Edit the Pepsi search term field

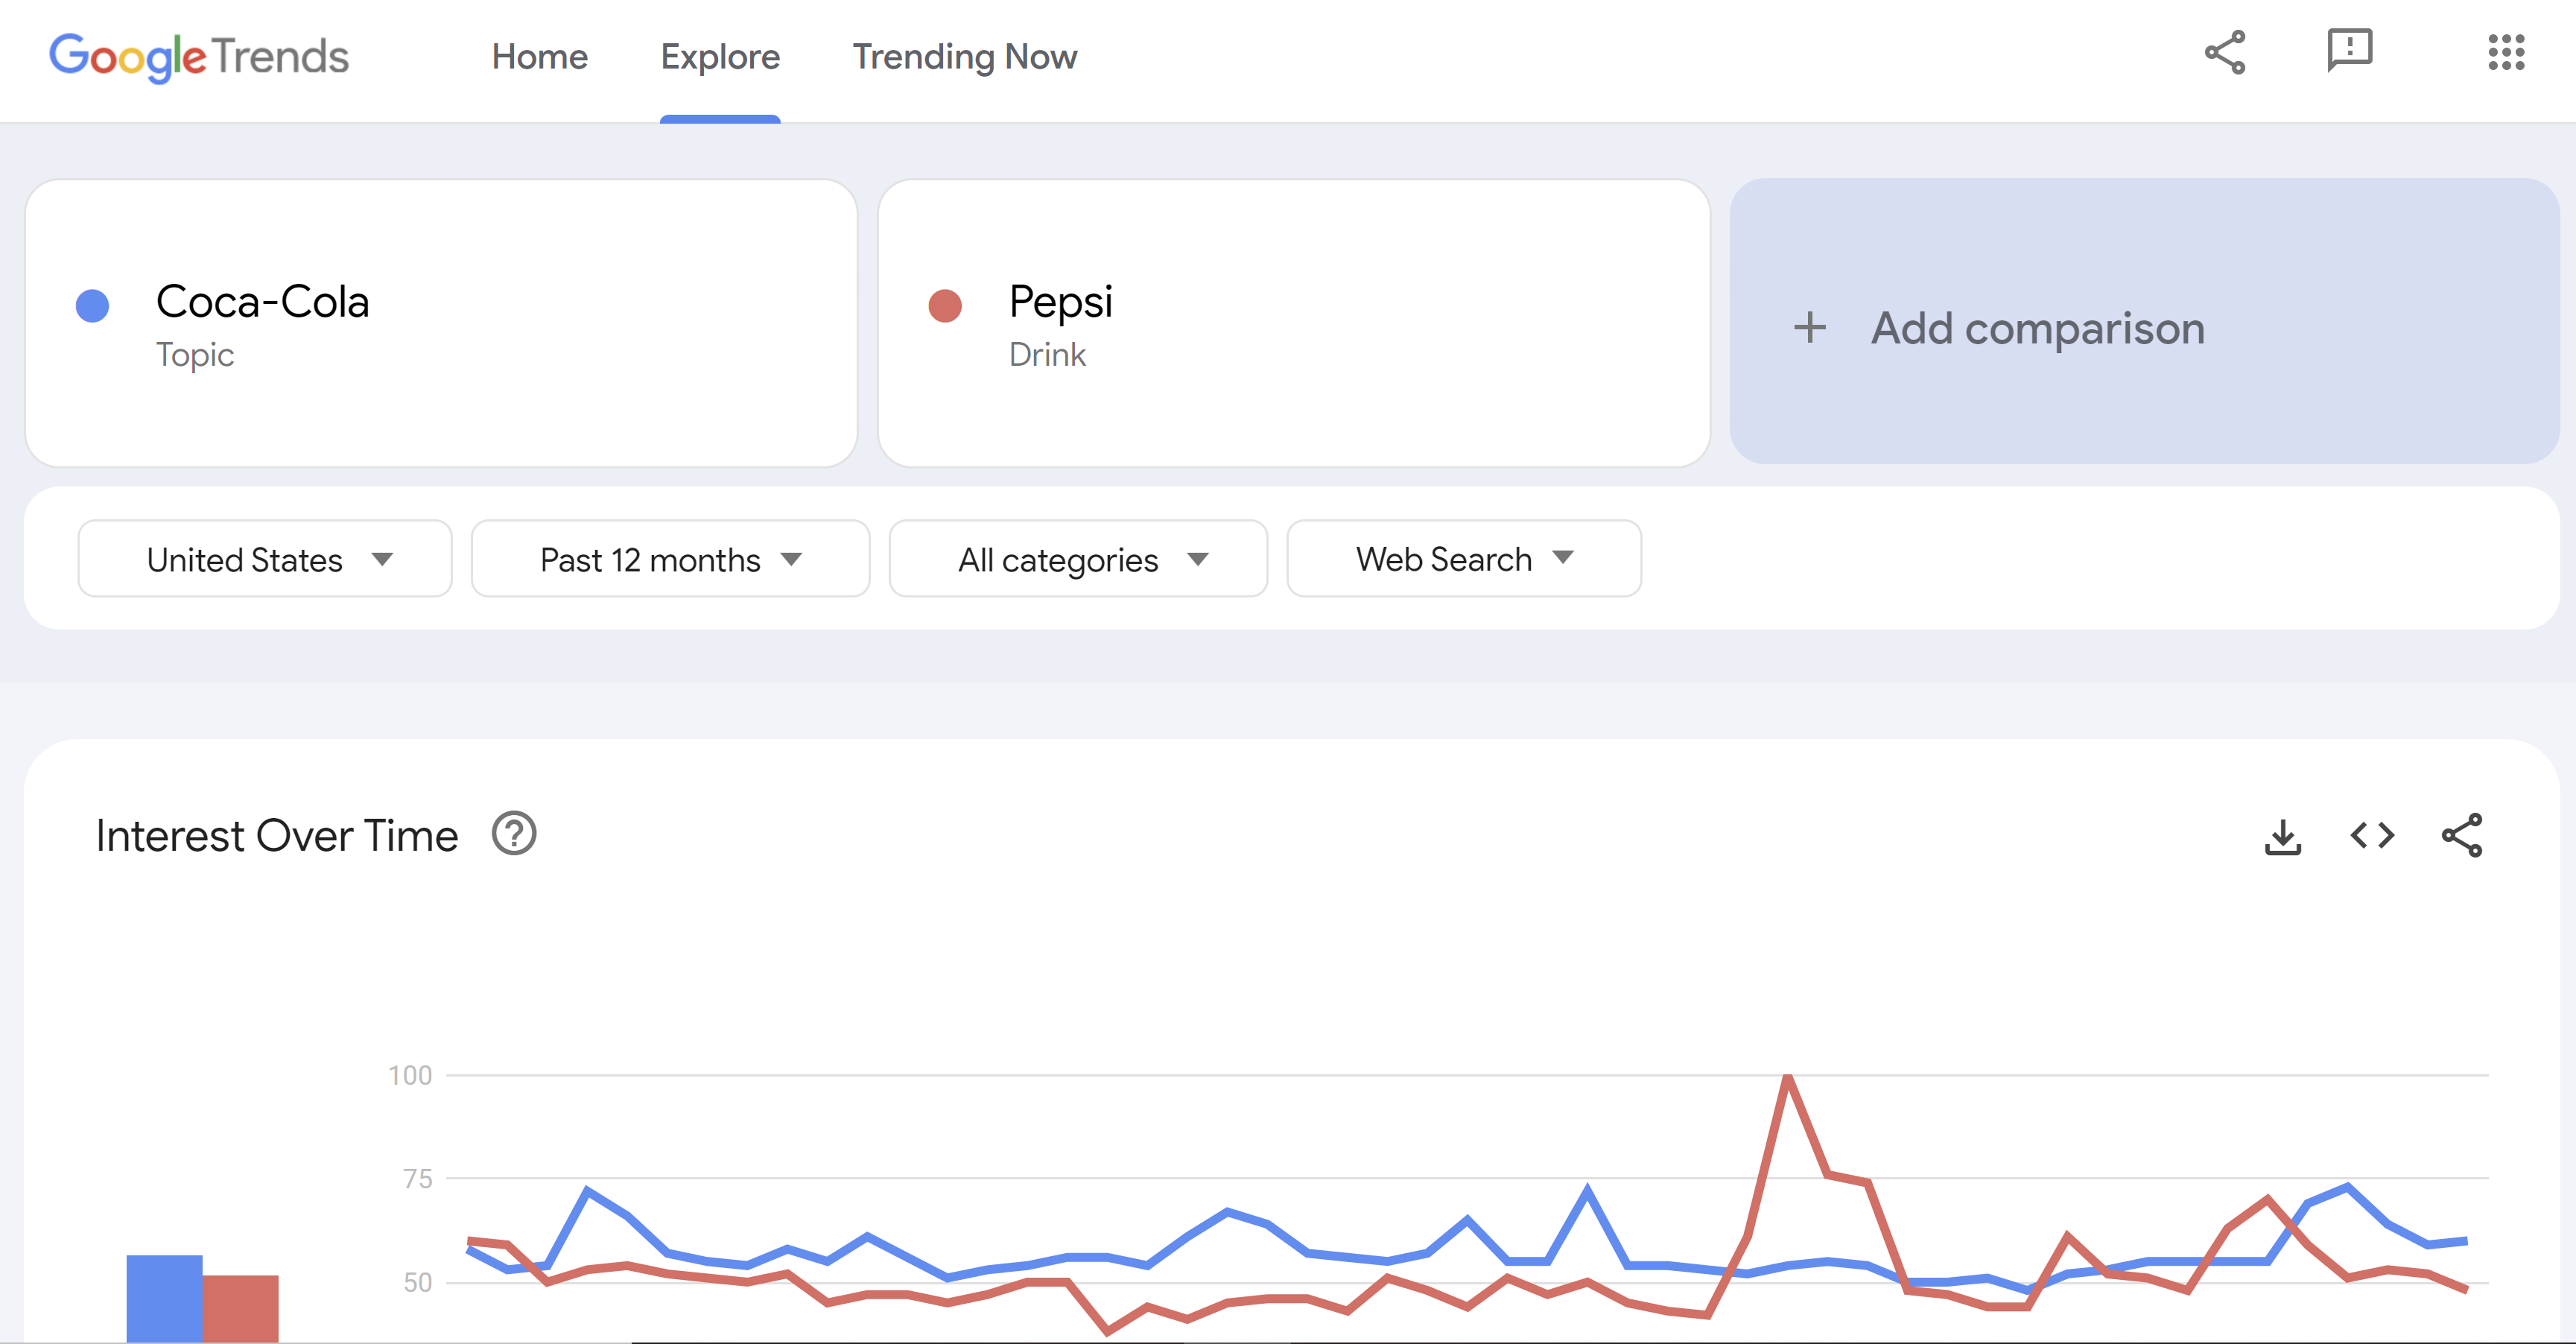1060,302
